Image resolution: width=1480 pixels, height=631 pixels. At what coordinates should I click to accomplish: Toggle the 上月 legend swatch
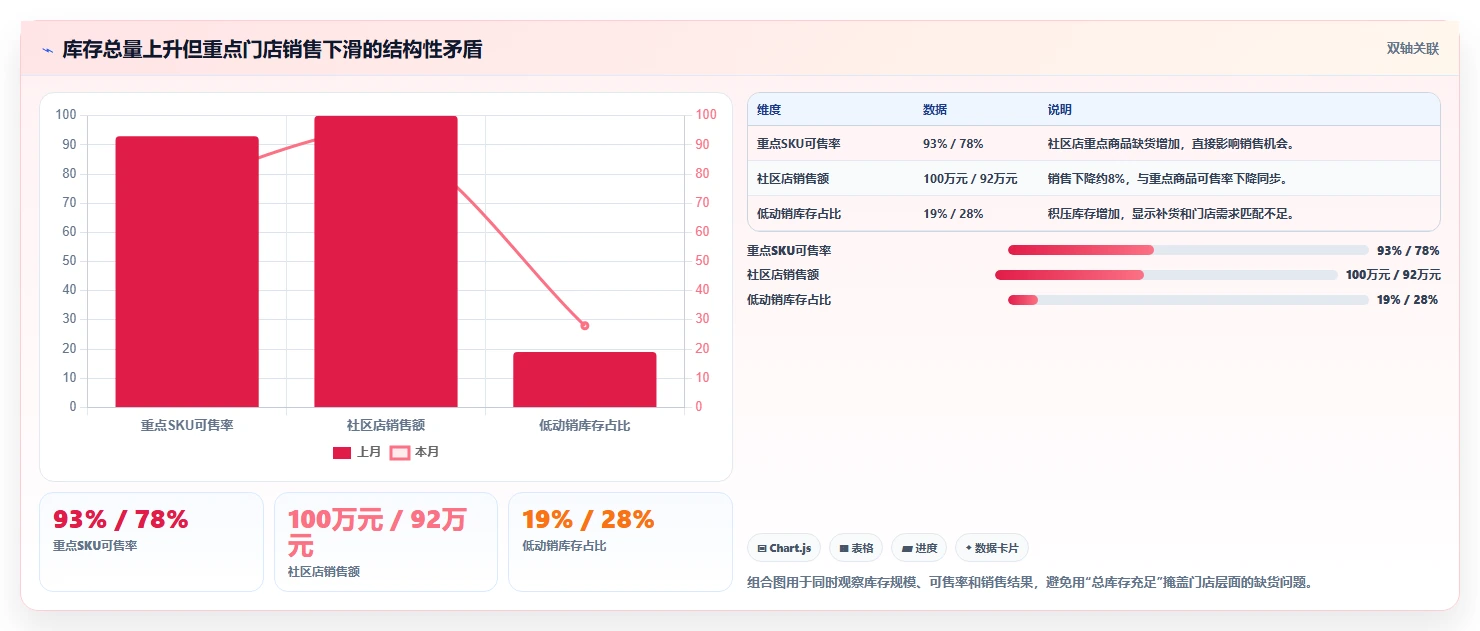[342, 453]
